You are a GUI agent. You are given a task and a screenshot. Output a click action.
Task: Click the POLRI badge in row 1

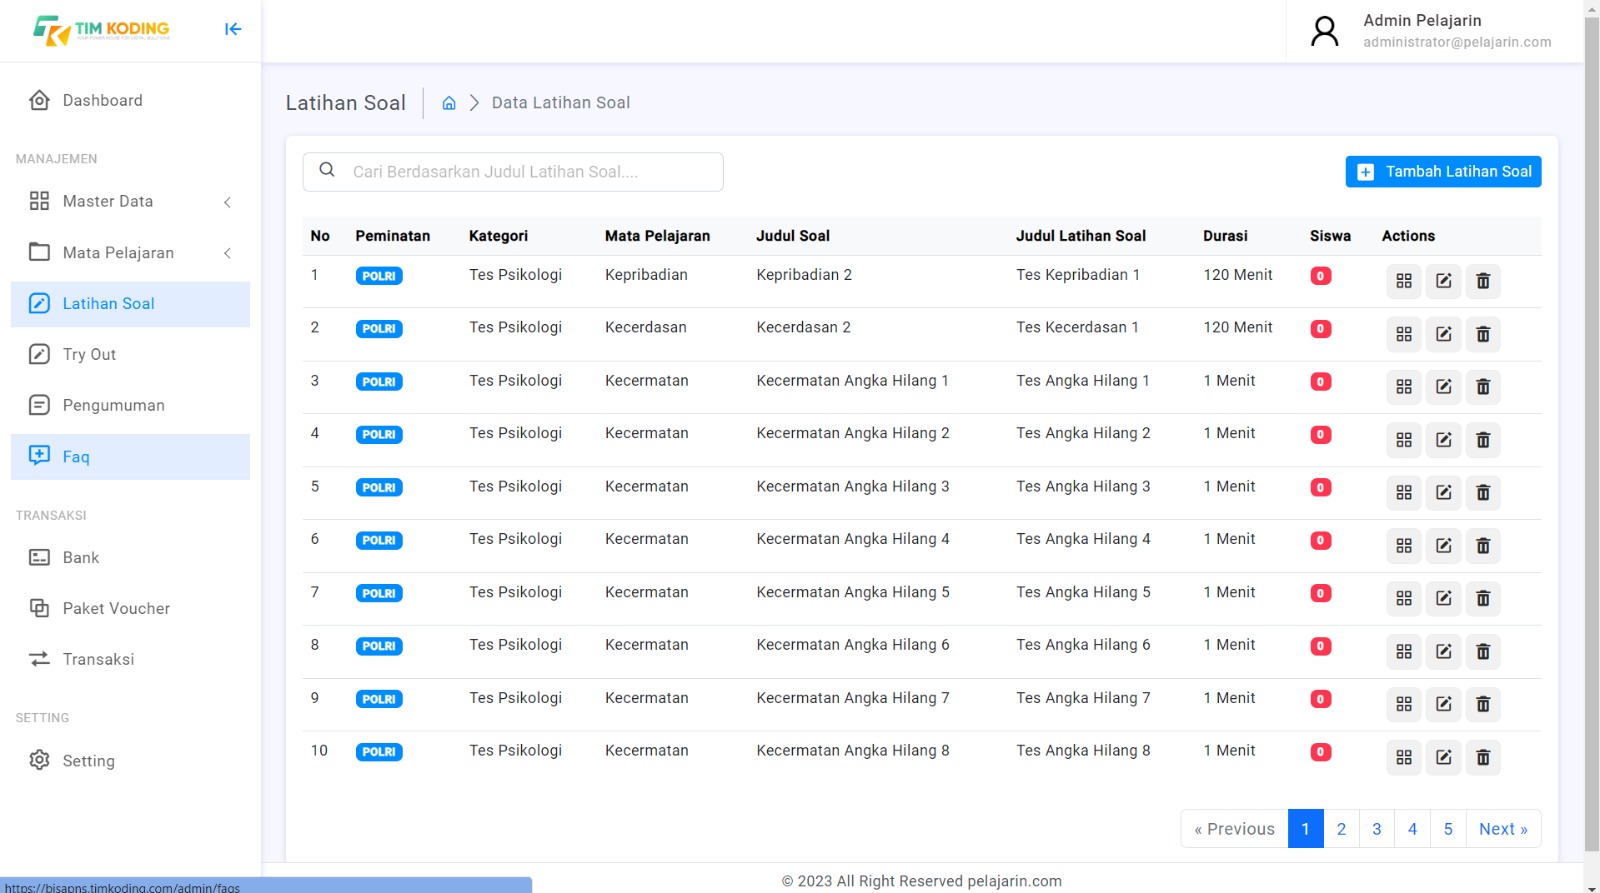(x=379, y=276)
